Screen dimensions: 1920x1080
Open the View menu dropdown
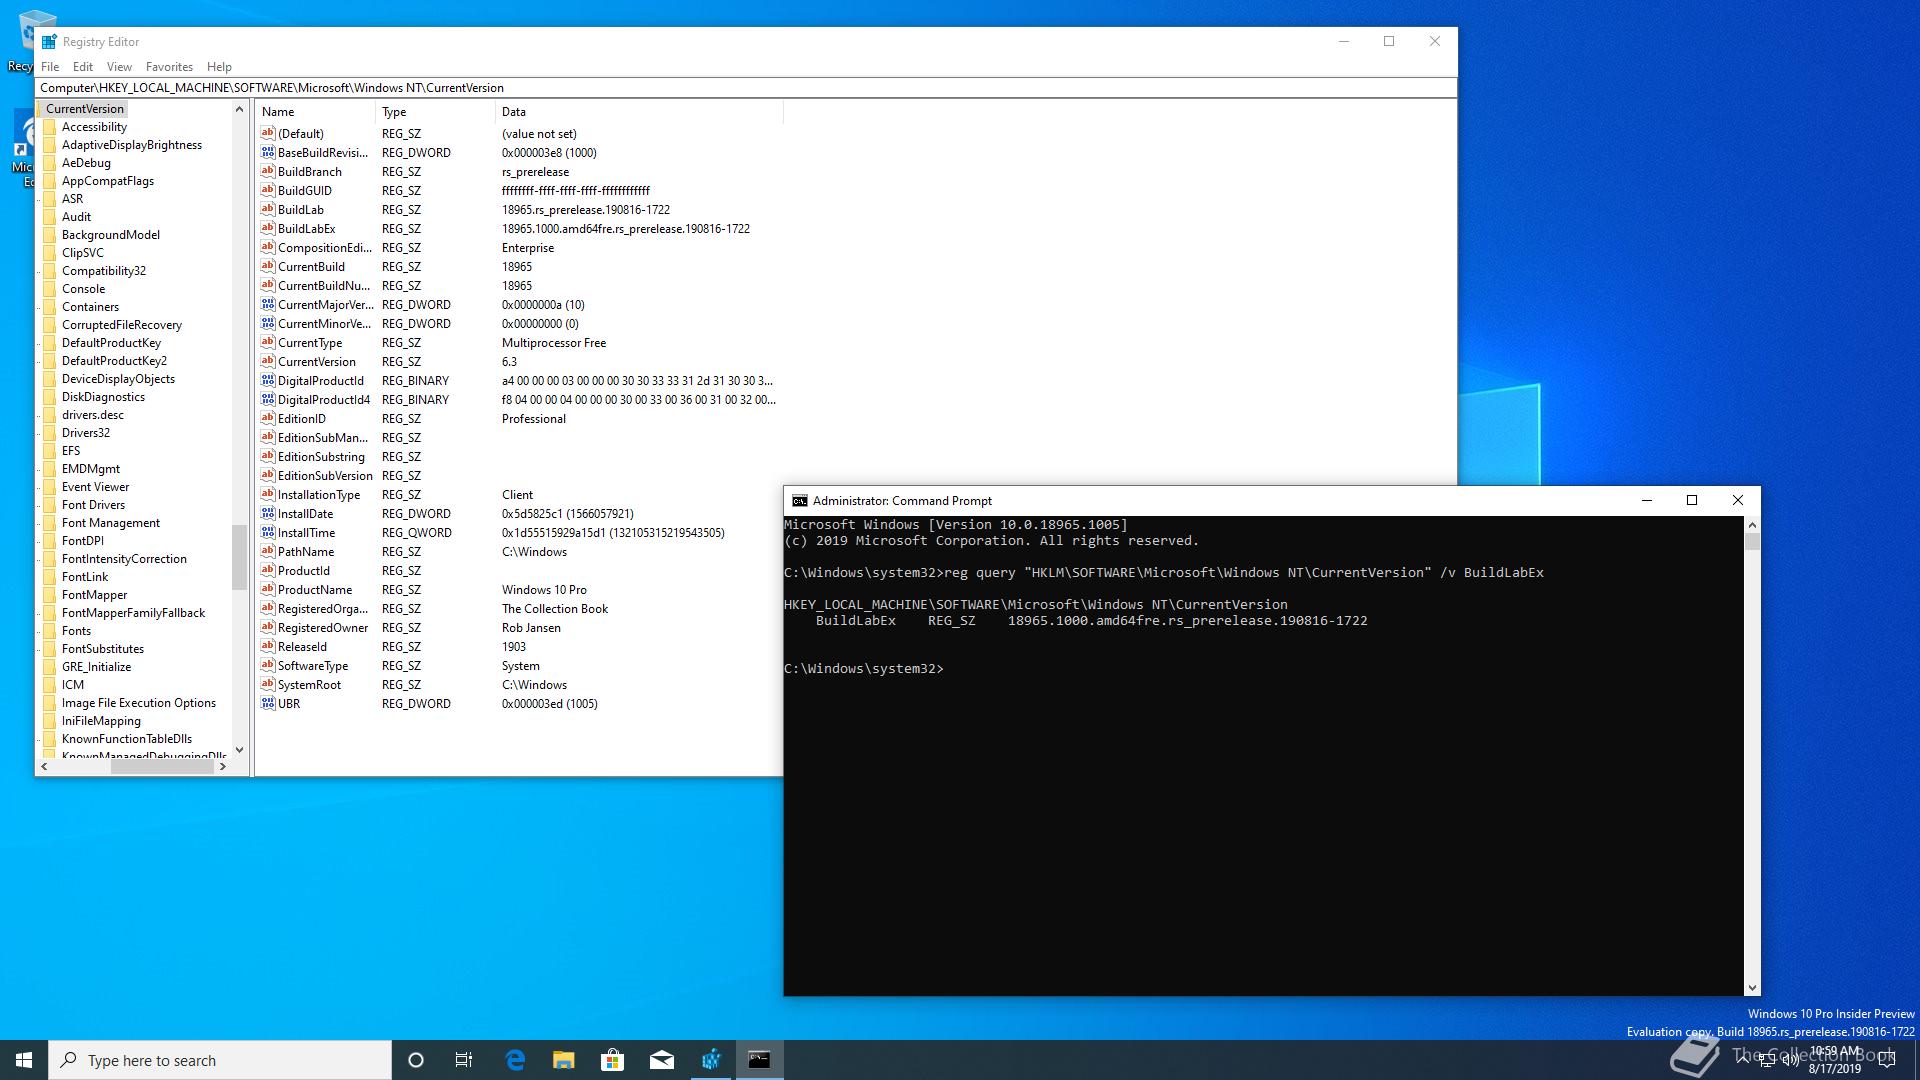[119, 66]
